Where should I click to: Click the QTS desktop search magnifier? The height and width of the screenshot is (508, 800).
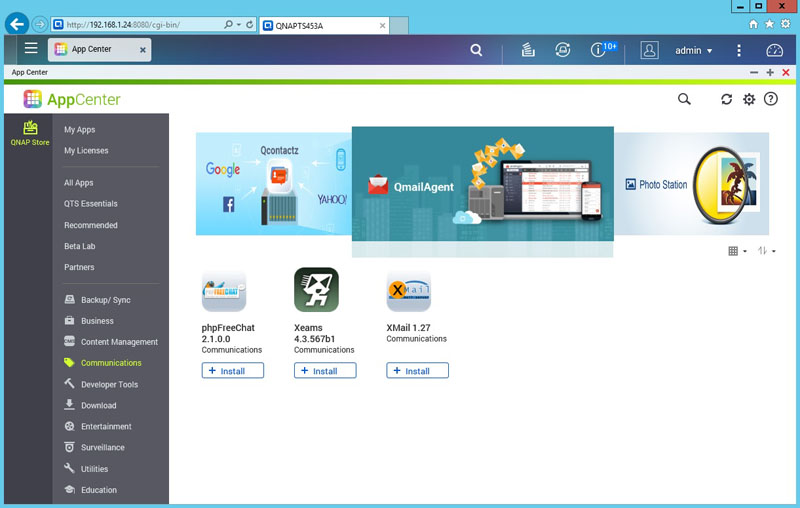pyautogui.click(x=476, y=50)
